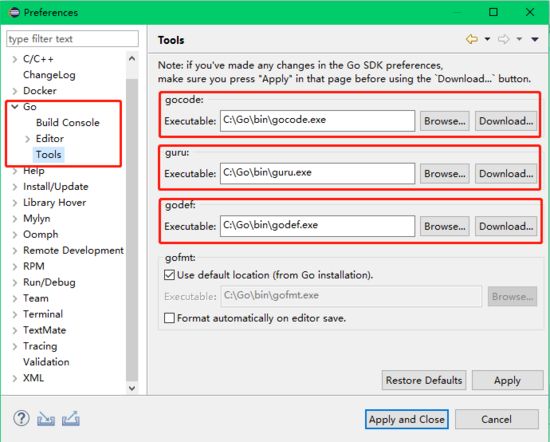Screen dimensions: 550x442
Task: Click the gocode executable path field
Action: tap(317, 121)
